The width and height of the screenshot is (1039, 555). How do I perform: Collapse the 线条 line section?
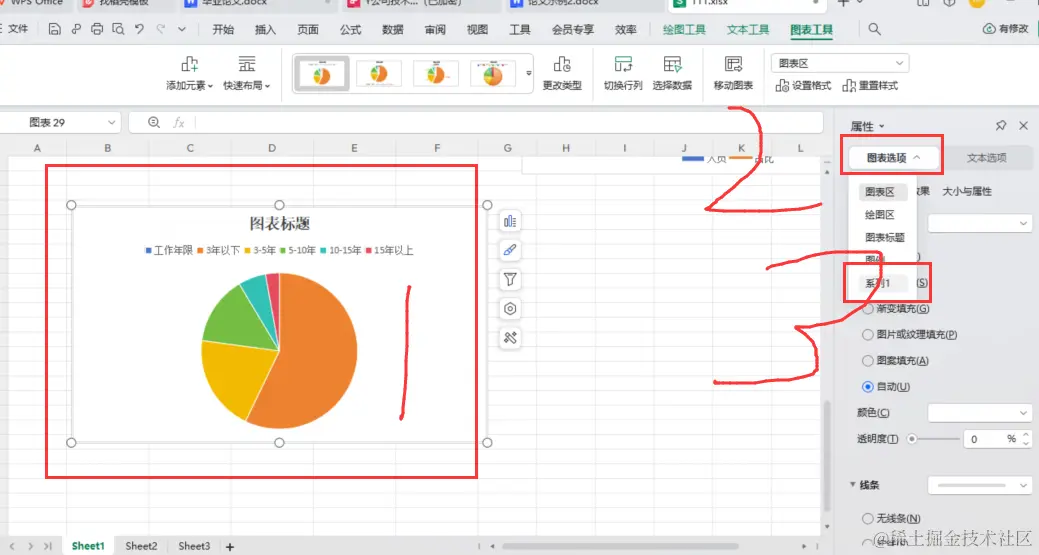pos(853,485)
